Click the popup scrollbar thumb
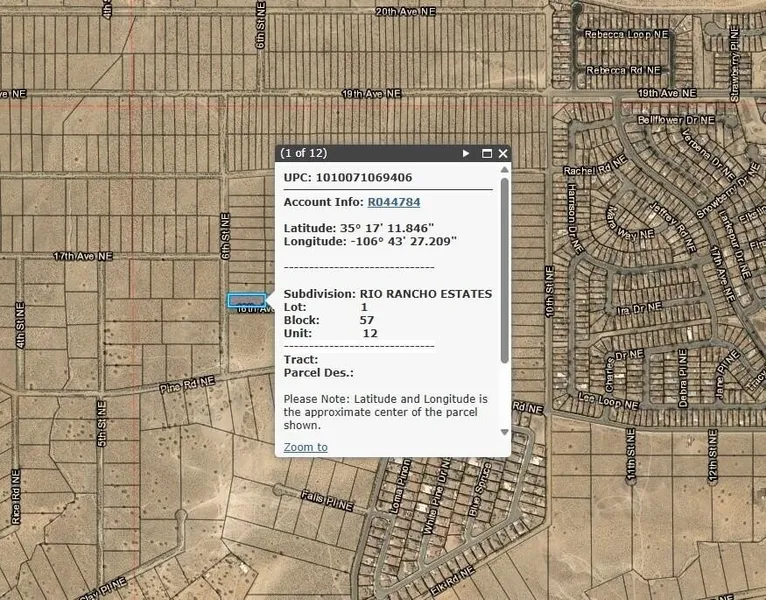766x600 pixels. click(x=504, y=270)
